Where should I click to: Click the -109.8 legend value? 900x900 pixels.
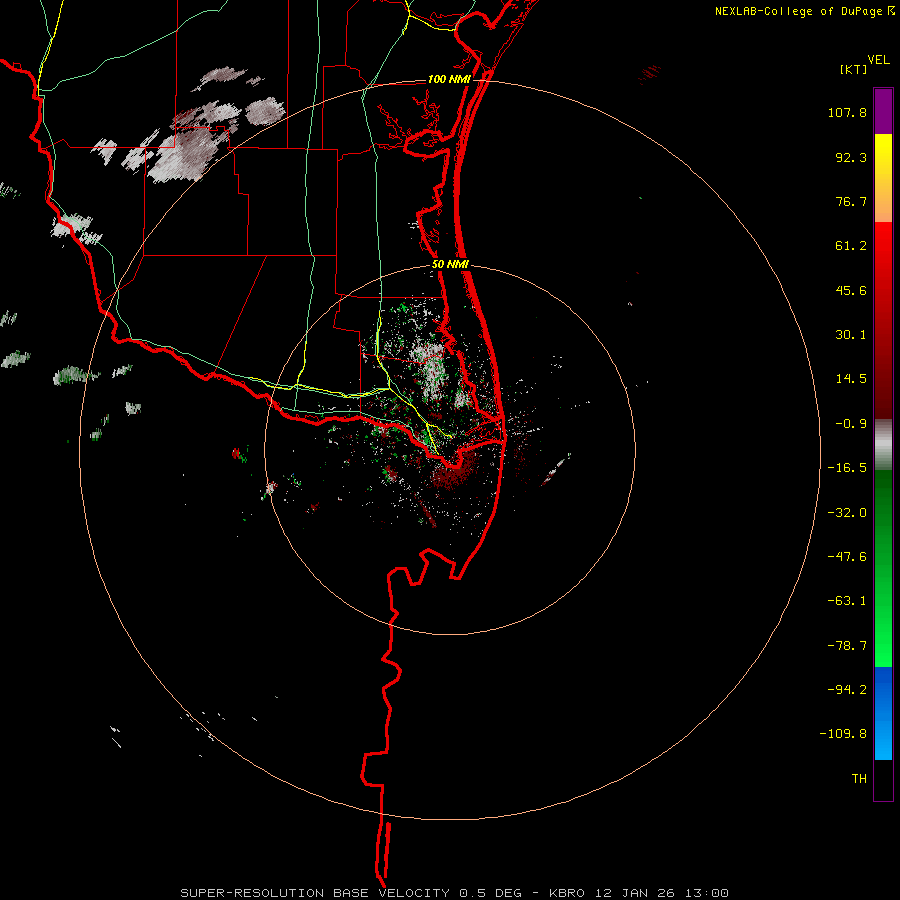coord(844,734)
